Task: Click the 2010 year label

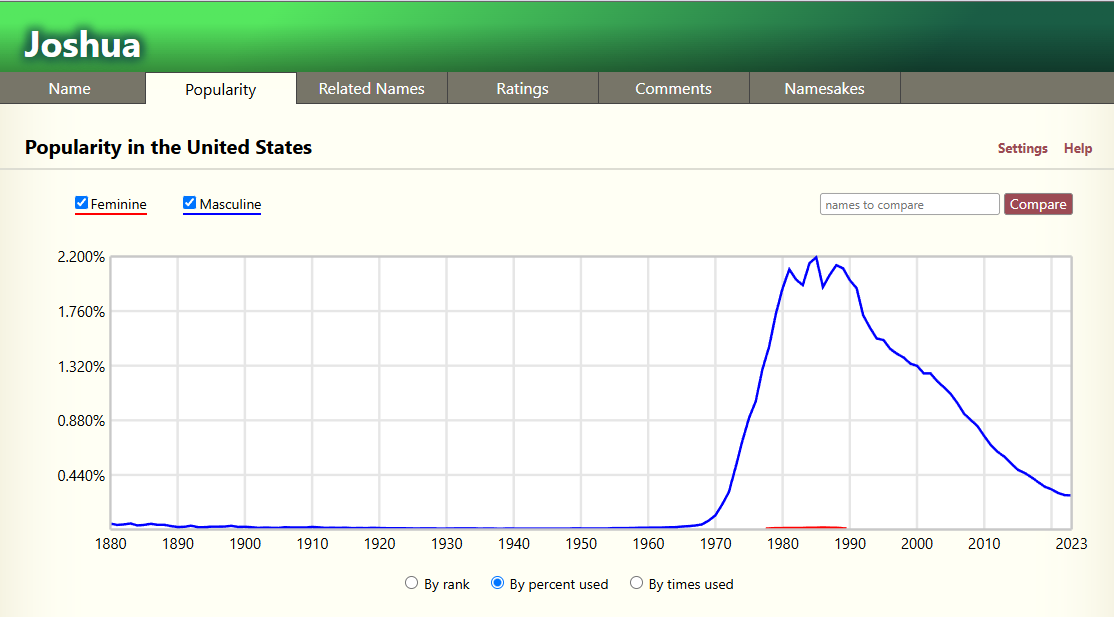Action: point(984,544)
